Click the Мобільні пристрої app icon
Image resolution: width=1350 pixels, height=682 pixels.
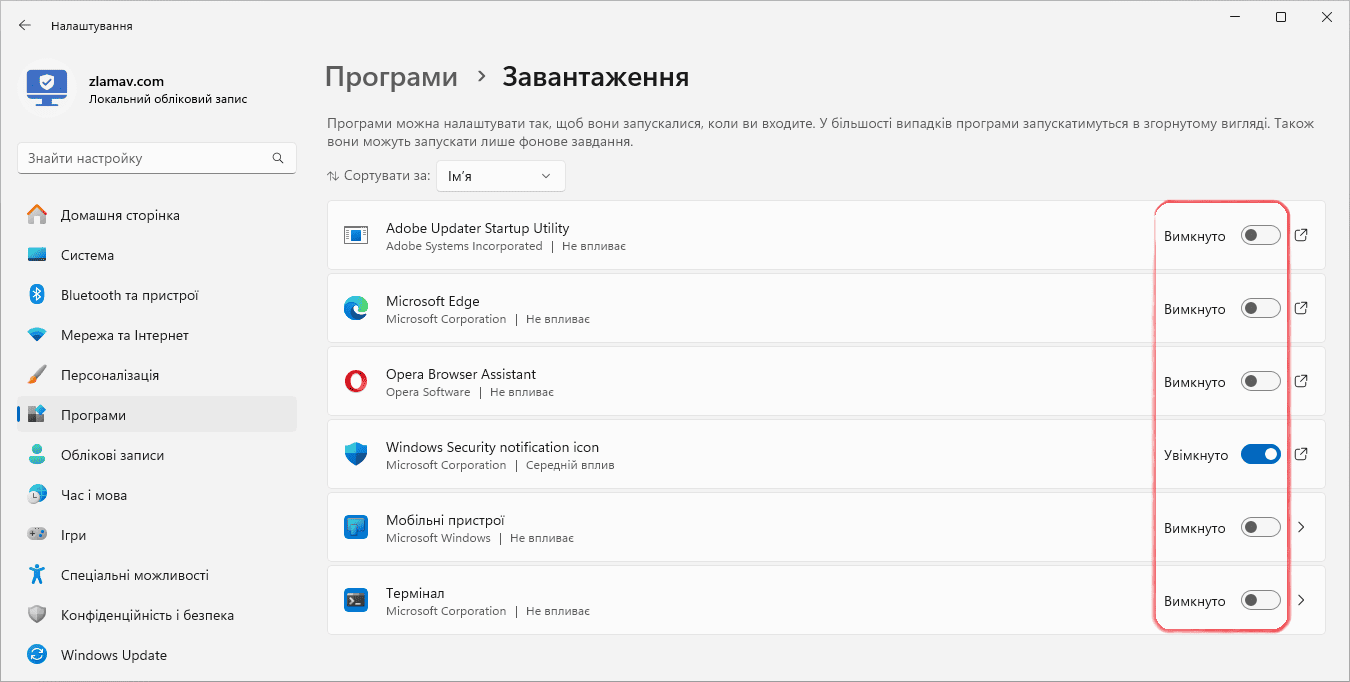[x=356, y=528]
